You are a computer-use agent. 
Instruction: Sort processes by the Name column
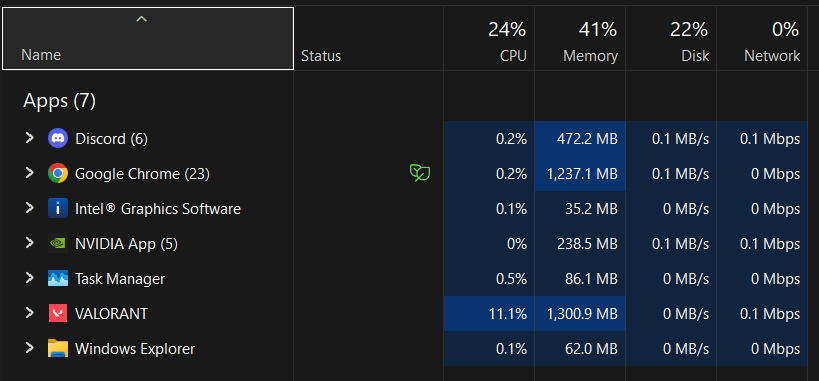click(148, 38)
